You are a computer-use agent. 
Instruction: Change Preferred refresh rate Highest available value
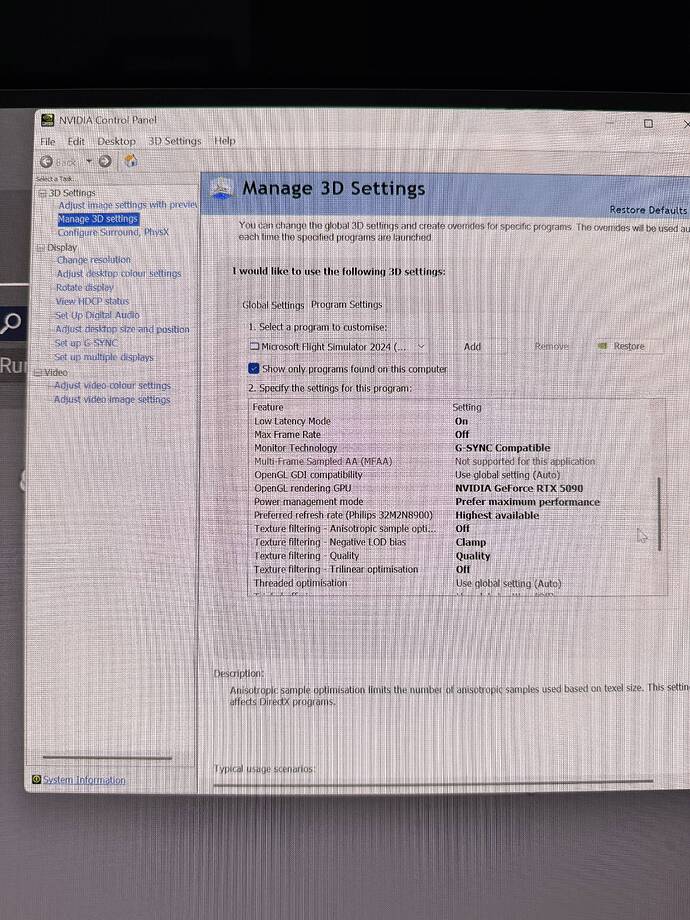tap(497, 516)
